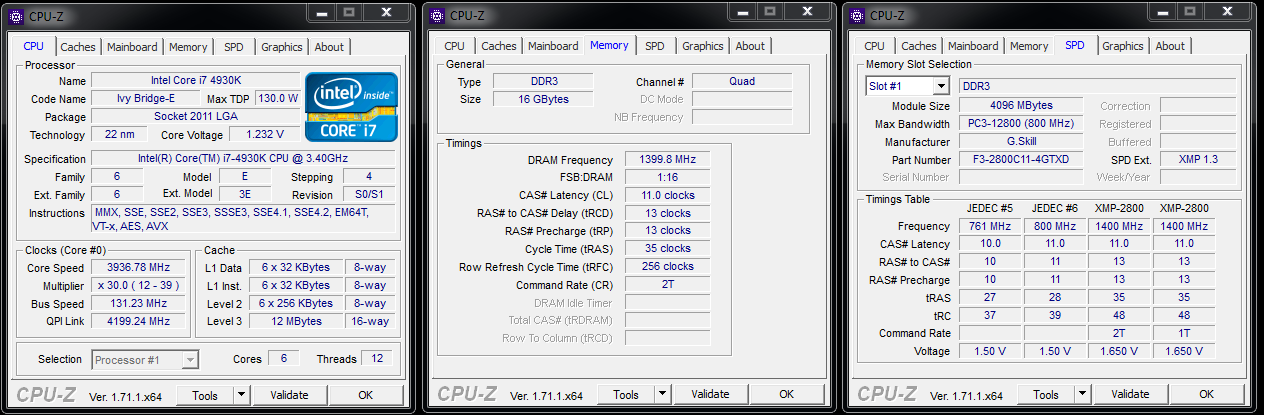Click Validate in the Memory window
Screen dimensions: 1264x415
tap(710, 394)
